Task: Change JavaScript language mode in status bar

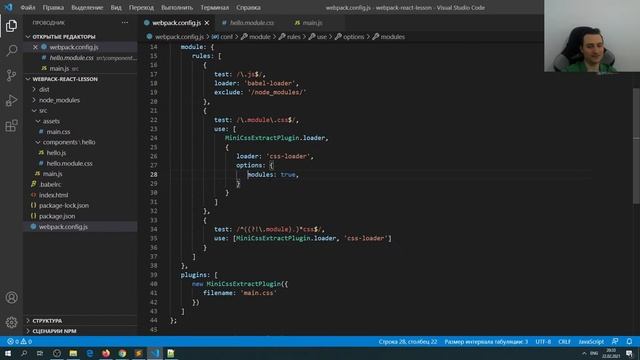Action: click(x=591, y=342)
